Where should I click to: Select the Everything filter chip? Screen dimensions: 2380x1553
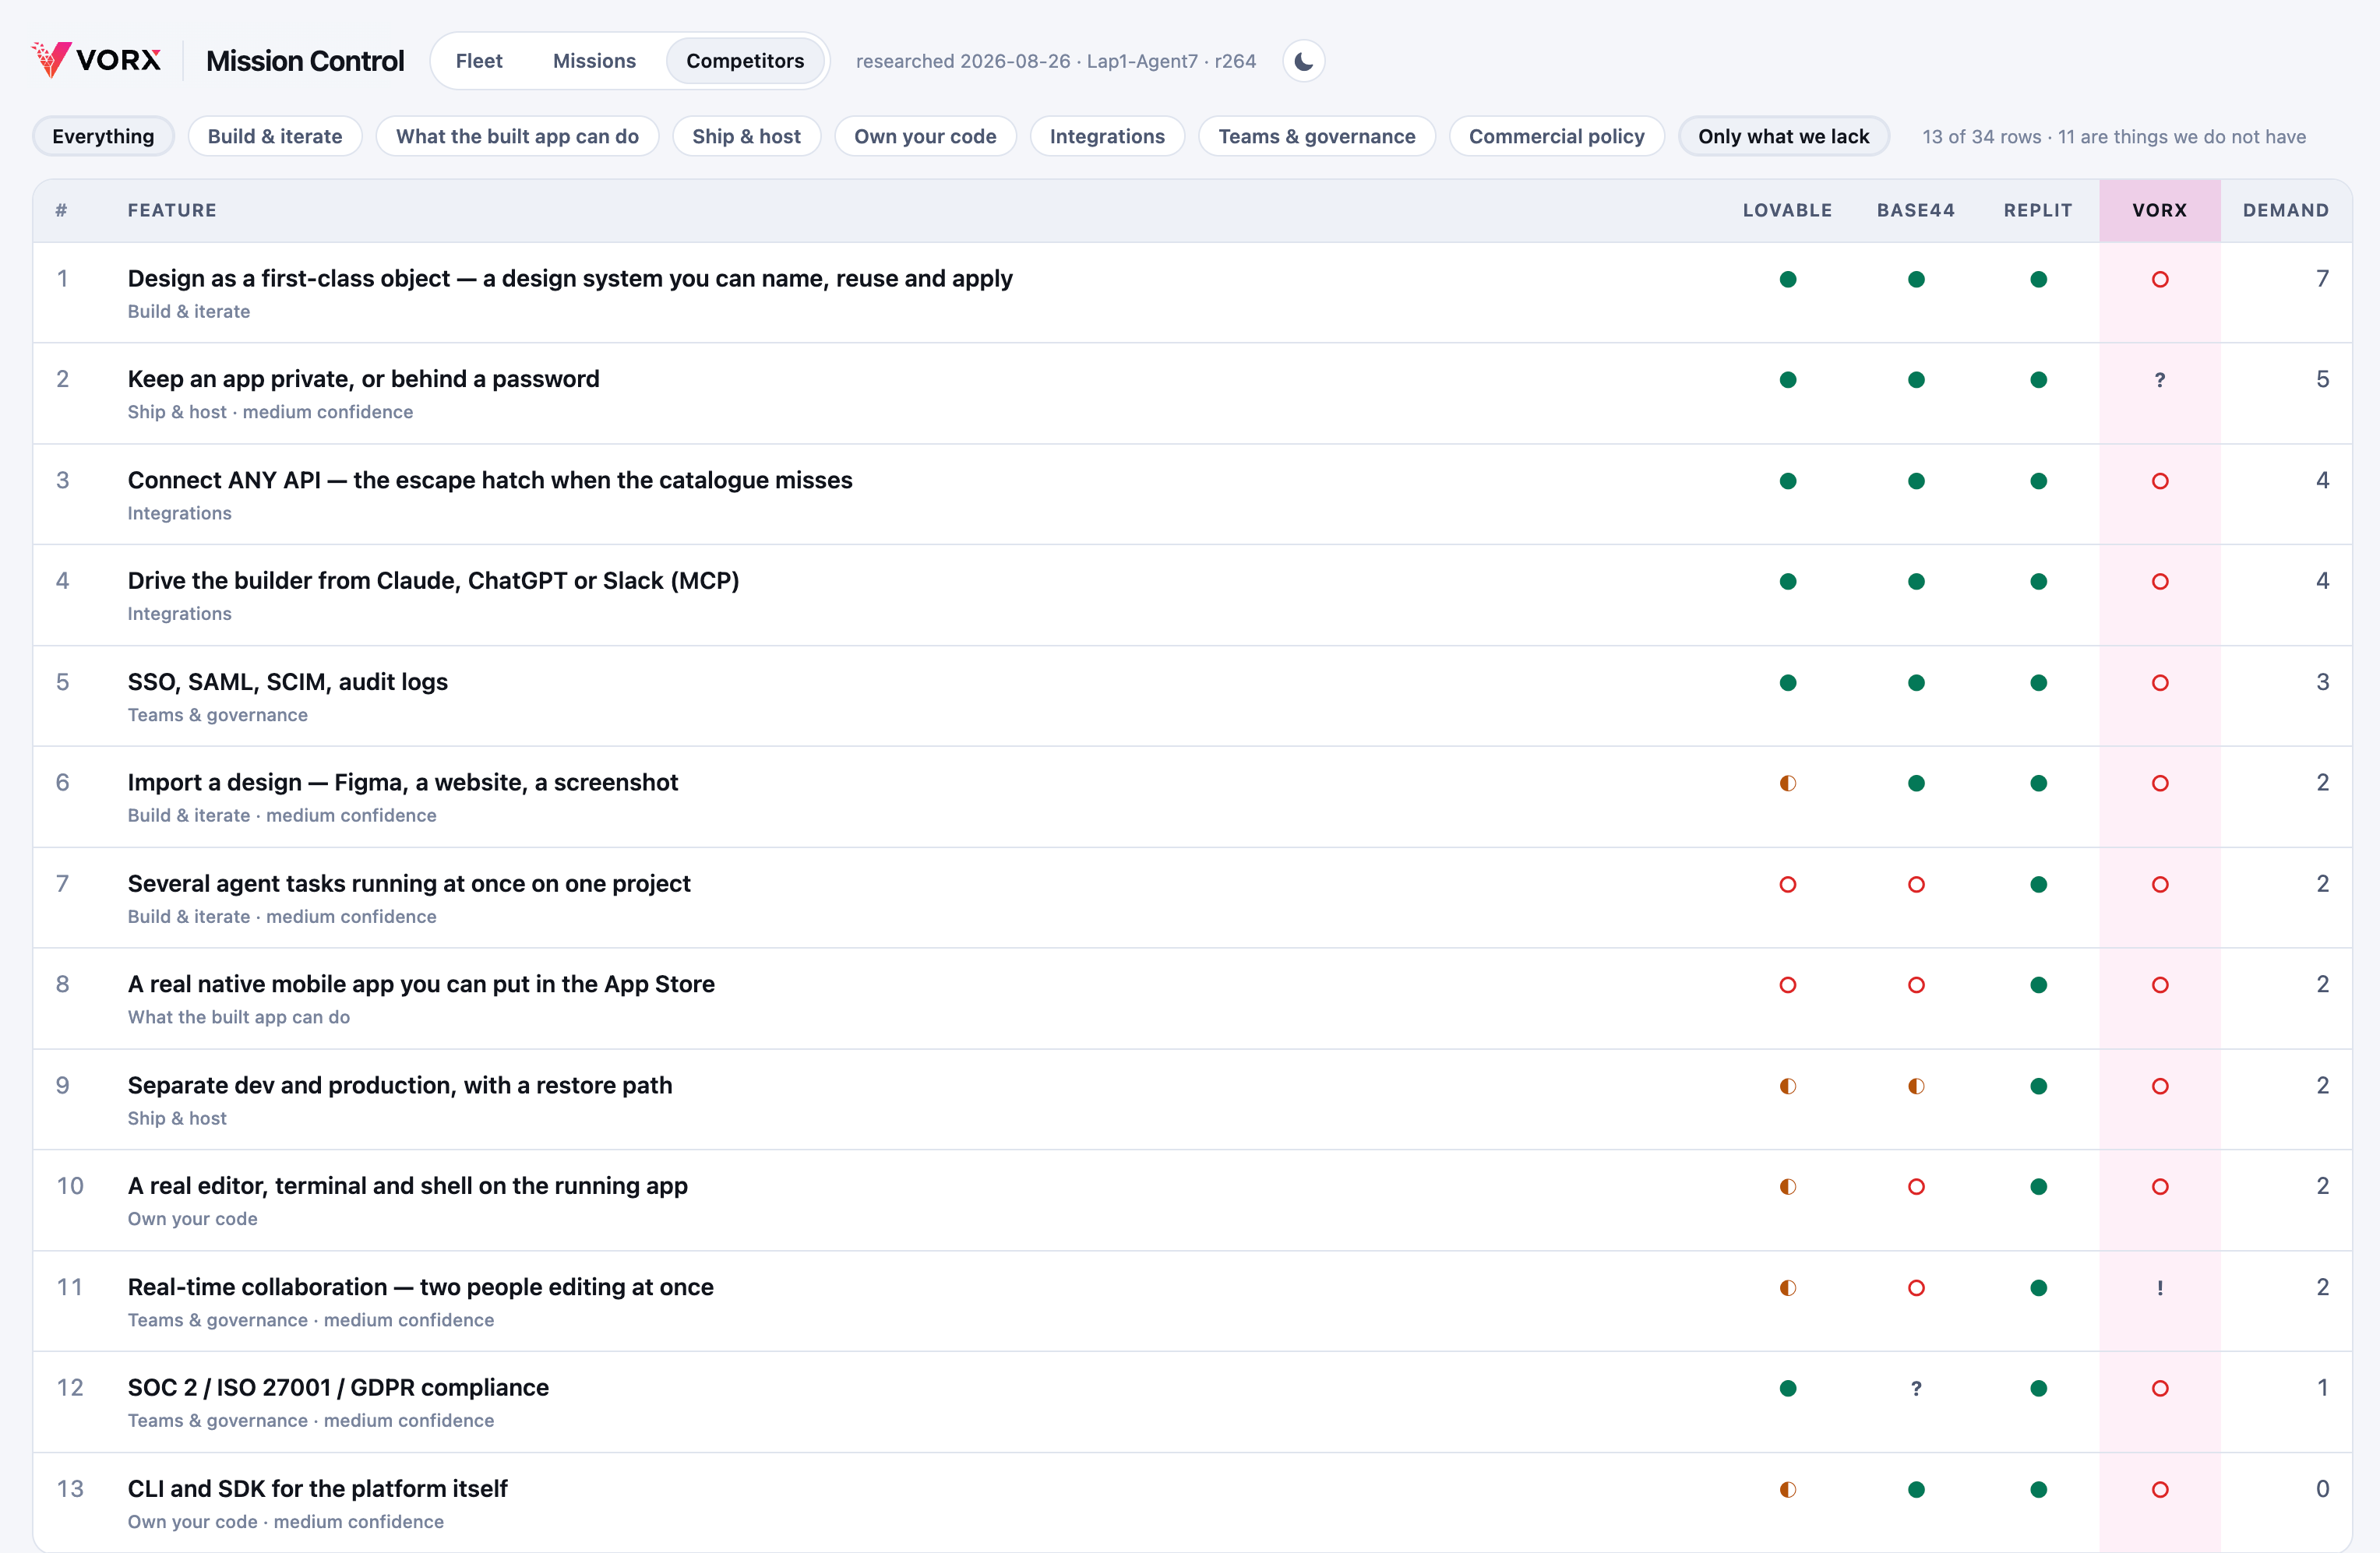tap(103, 136)
